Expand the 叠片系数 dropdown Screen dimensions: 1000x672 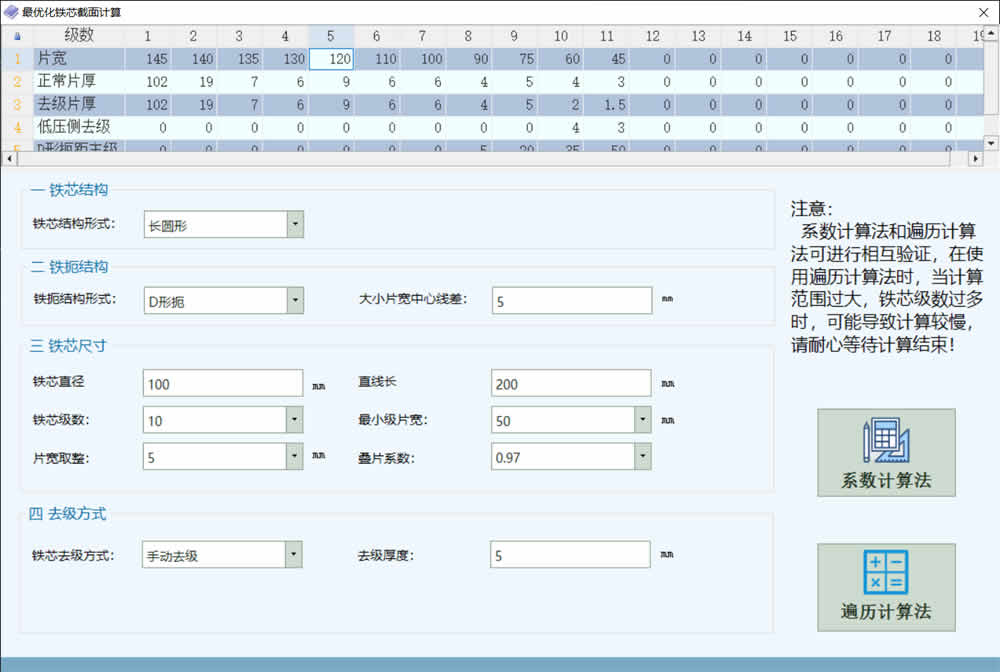(x=643, y=457)
